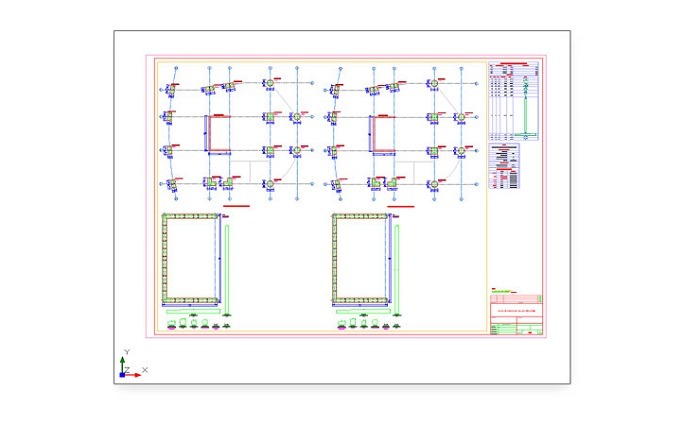Select the title block in drawing sheet corner
The height and width of the screenshot is (425, 700).
517,314
